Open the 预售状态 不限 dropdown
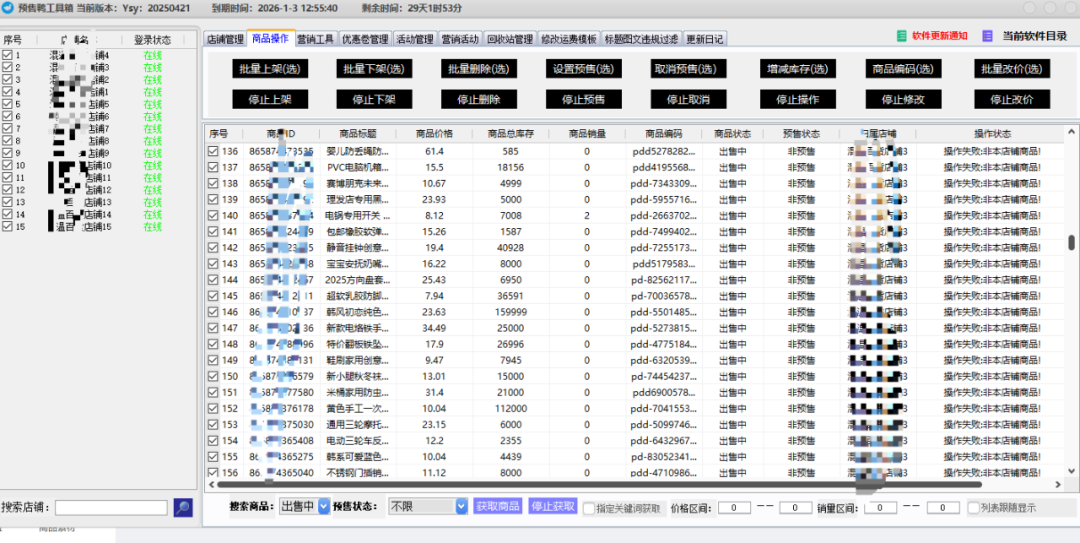1080x543 pixels. [x=428, y=506]
